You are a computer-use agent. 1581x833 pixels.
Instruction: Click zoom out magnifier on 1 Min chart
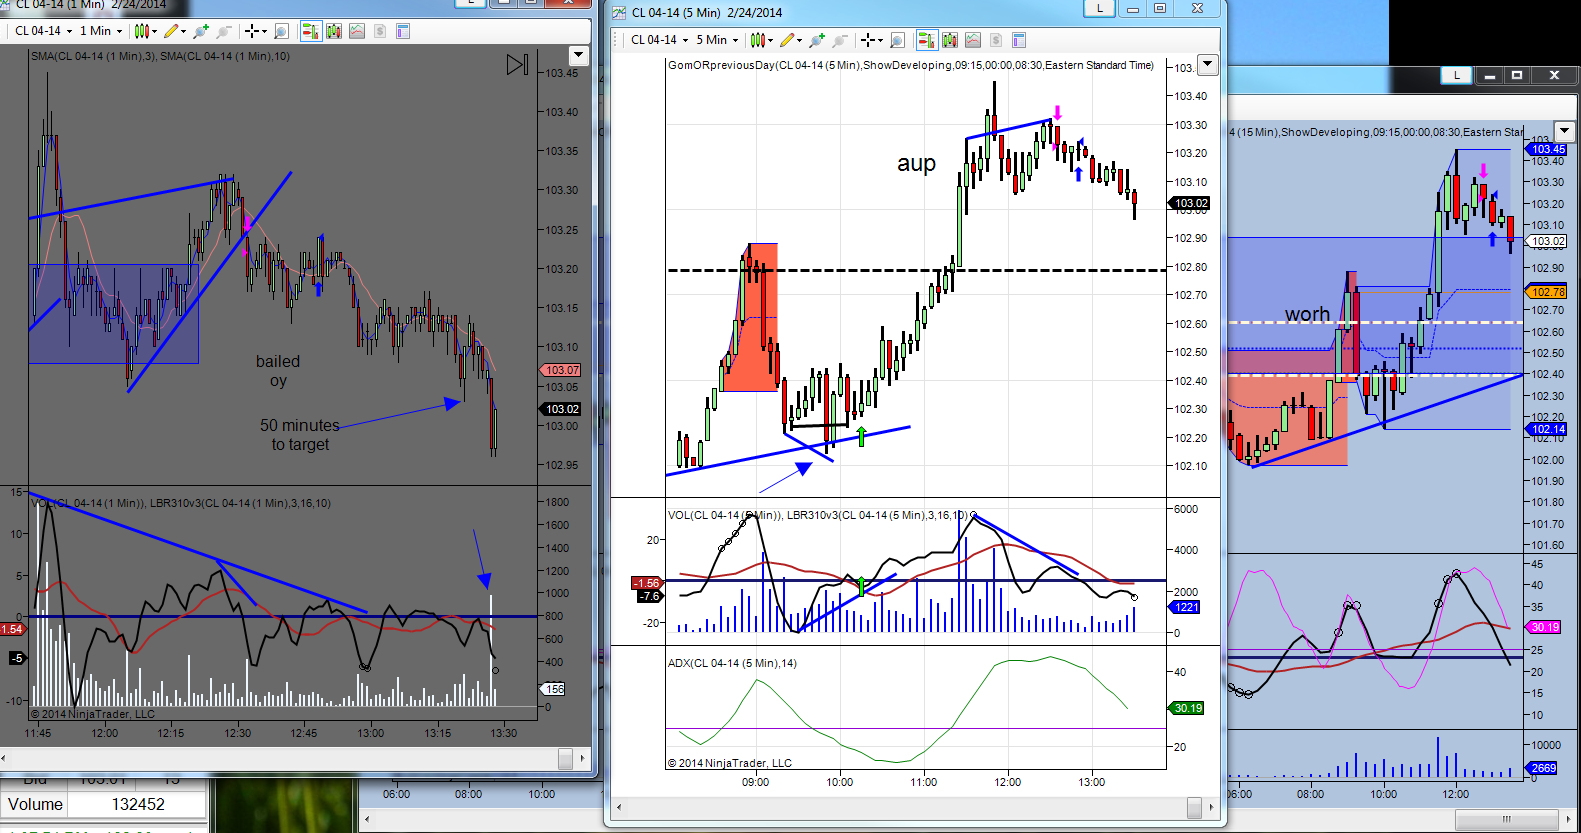point(224,31)
